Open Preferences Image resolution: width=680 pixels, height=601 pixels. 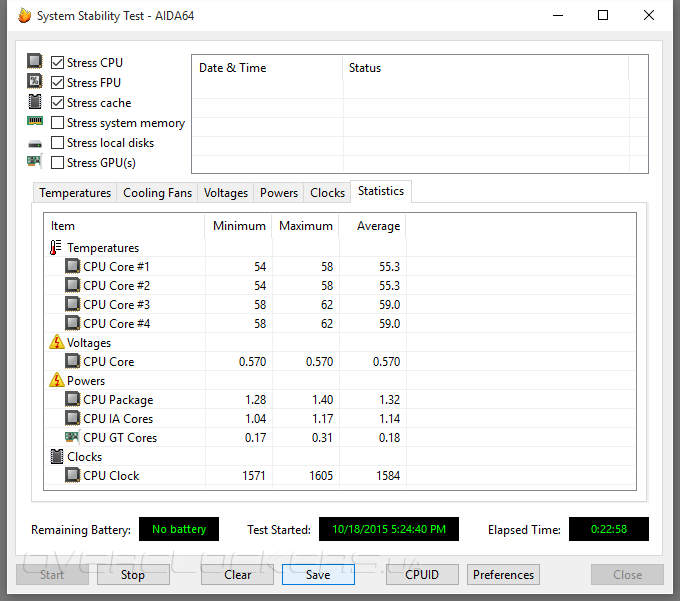coord(503,575)
